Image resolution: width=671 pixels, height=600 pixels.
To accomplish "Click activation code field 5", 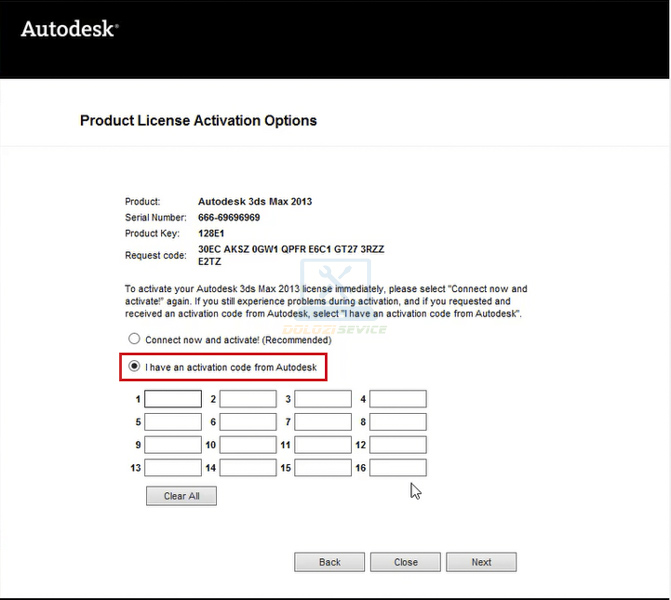I will coord(173,422).
